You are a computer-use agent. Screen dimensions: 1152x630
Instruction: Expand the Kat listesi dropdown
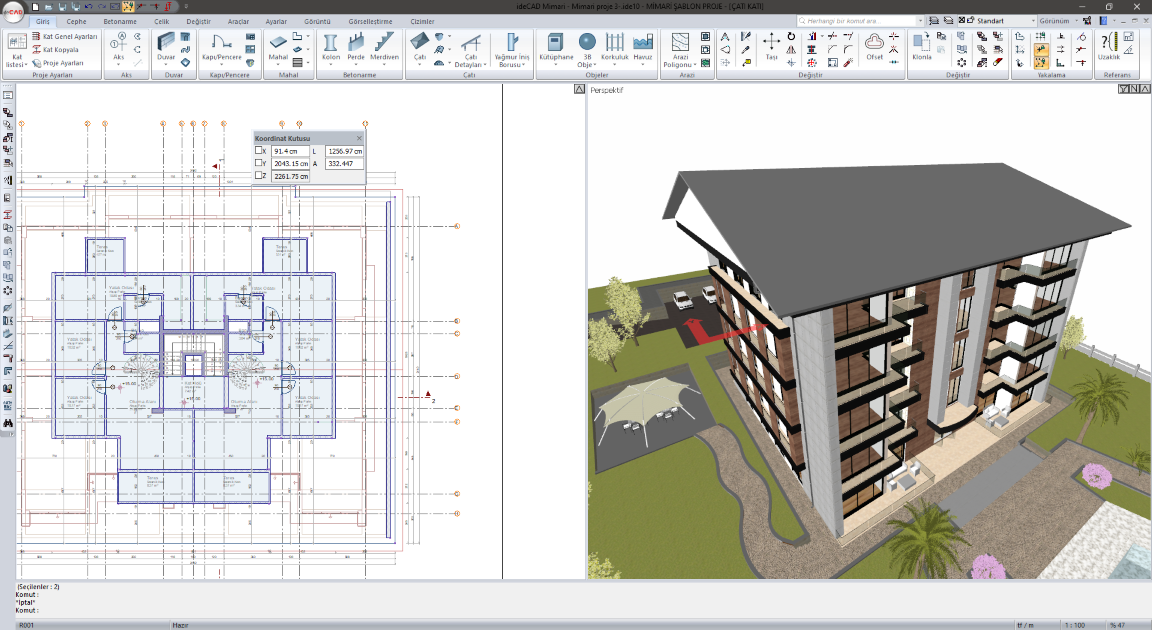(x=17, y=63)
